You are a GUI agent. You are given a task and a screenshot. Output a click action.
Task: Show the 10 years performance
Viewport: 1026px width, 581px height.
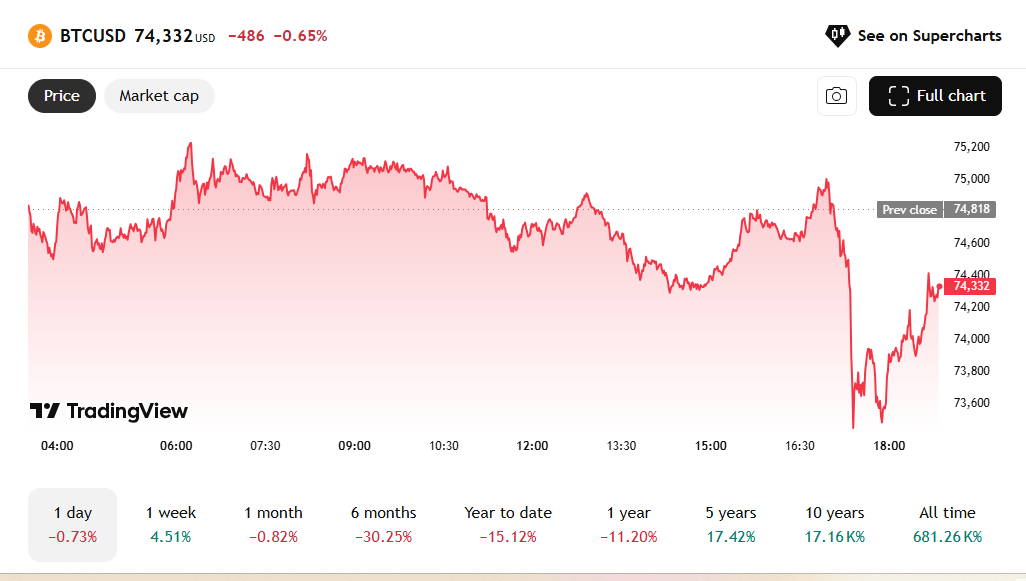tap(835, 524)
